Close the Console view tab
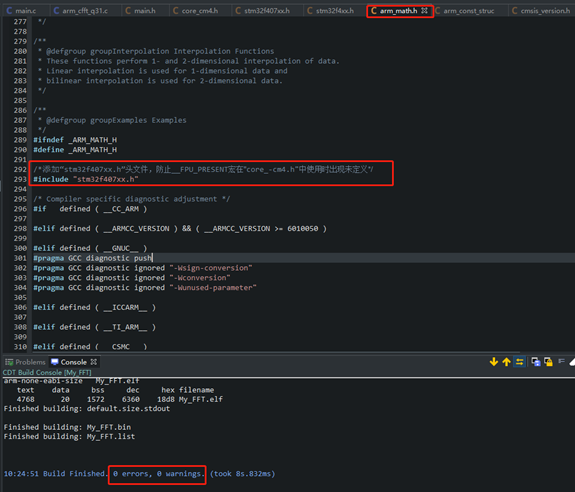Image resolution: width=575 pixels, height=492 pixels. [94, 362]
